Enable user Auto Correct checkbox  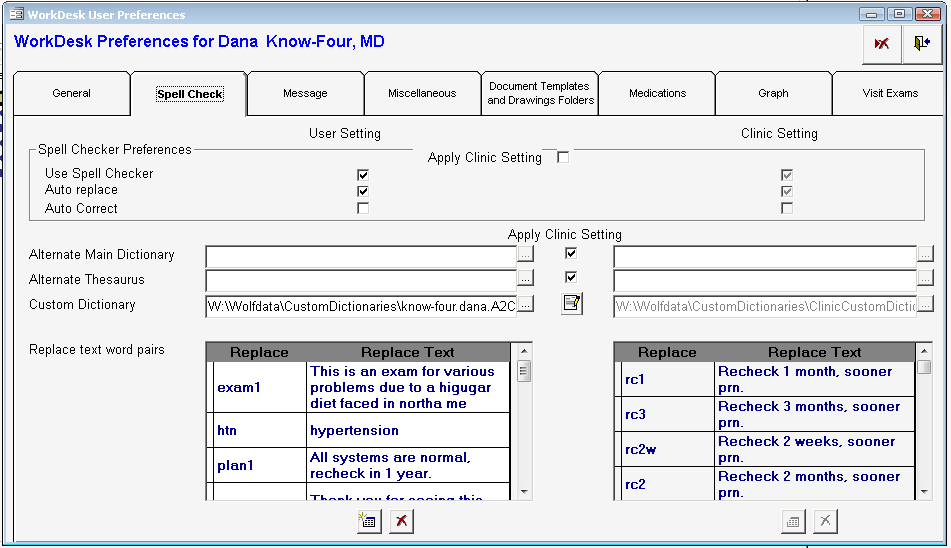pyautogui.click(x=363, y=208)
